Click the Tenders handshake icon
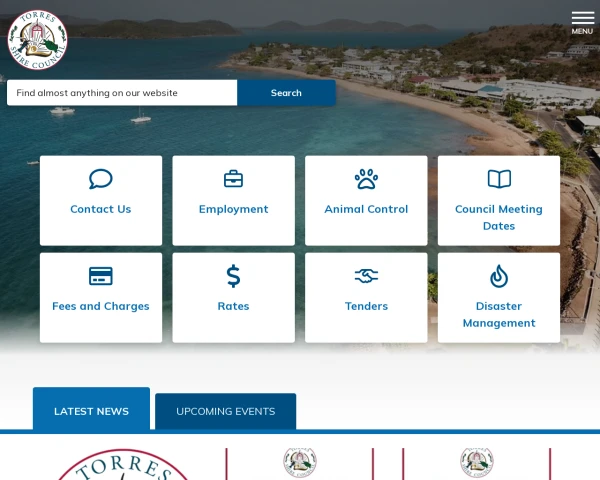The height and width of the screenshot is (480, 600). click(x=366, y=276)
